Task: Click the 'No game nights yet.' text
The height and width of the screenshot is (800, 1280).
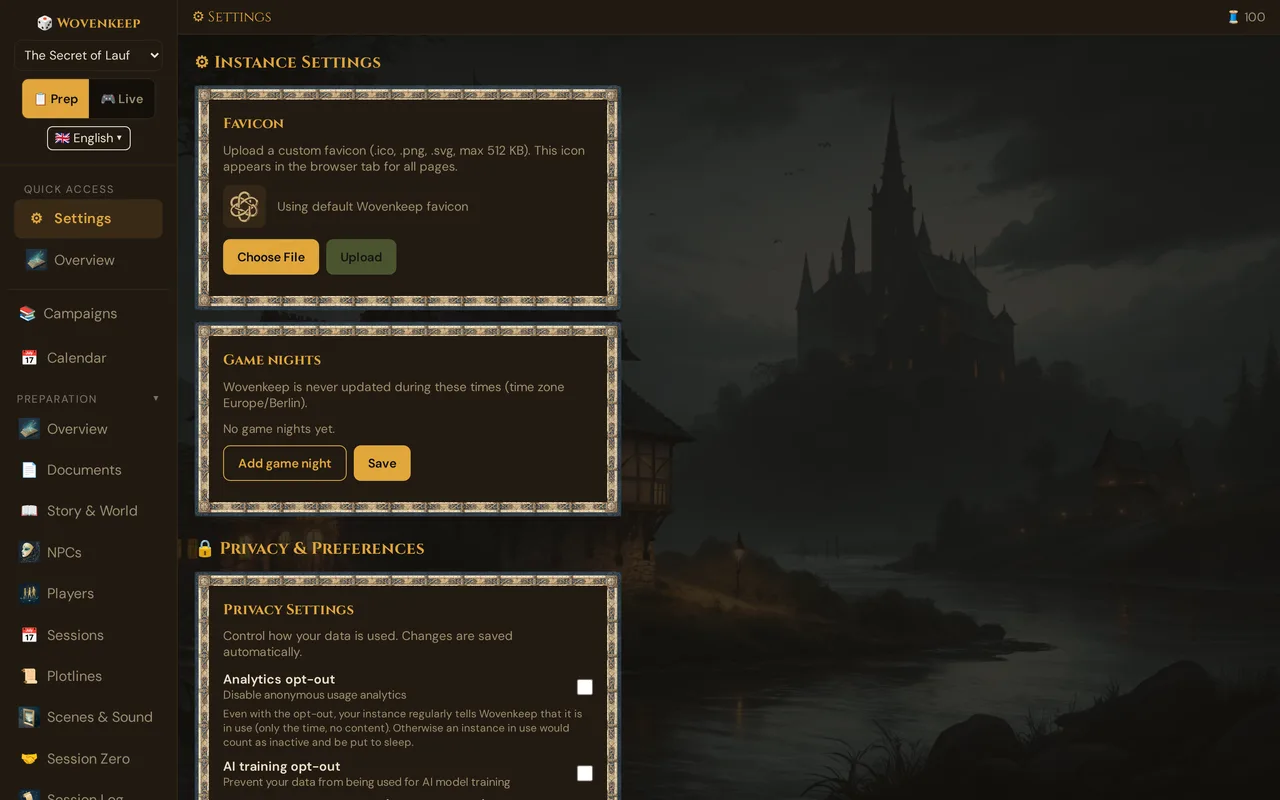Action: tap(279, 429)
